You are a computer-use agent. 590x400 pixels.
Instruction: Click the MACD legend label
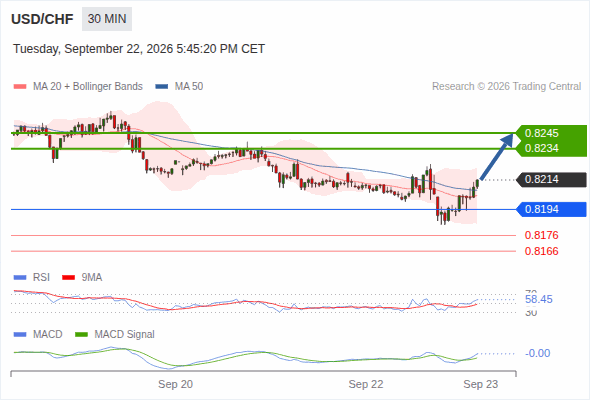click(x=47, y=335)
